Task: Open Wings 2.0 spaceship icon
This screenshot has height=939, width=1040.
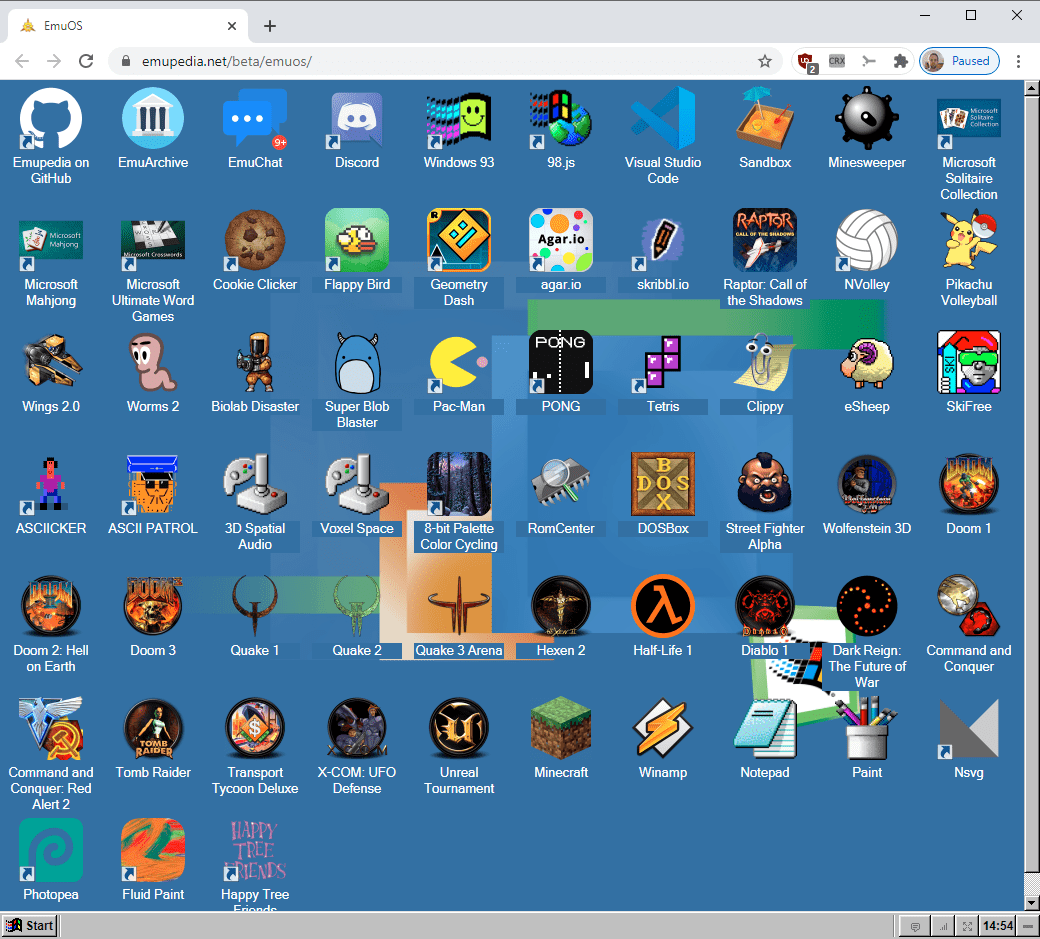Action: pos(51,362)
